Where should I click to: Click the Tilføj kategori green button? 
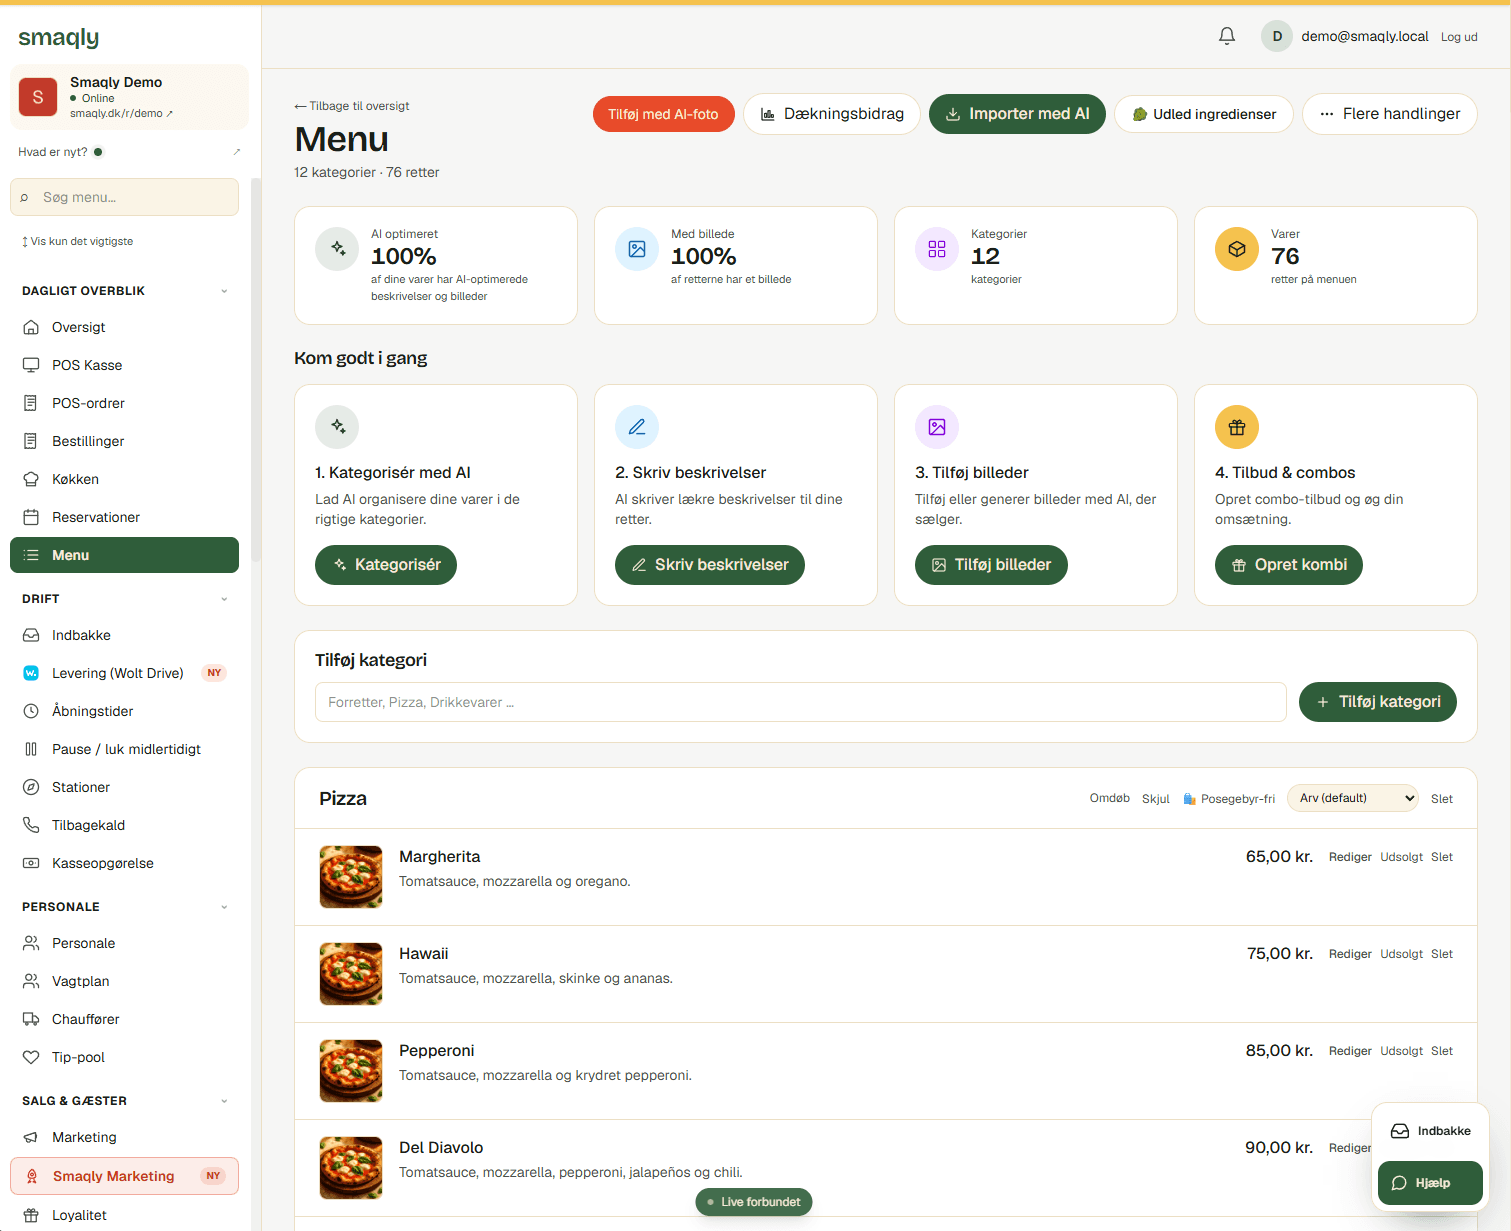click(1378, 702)
